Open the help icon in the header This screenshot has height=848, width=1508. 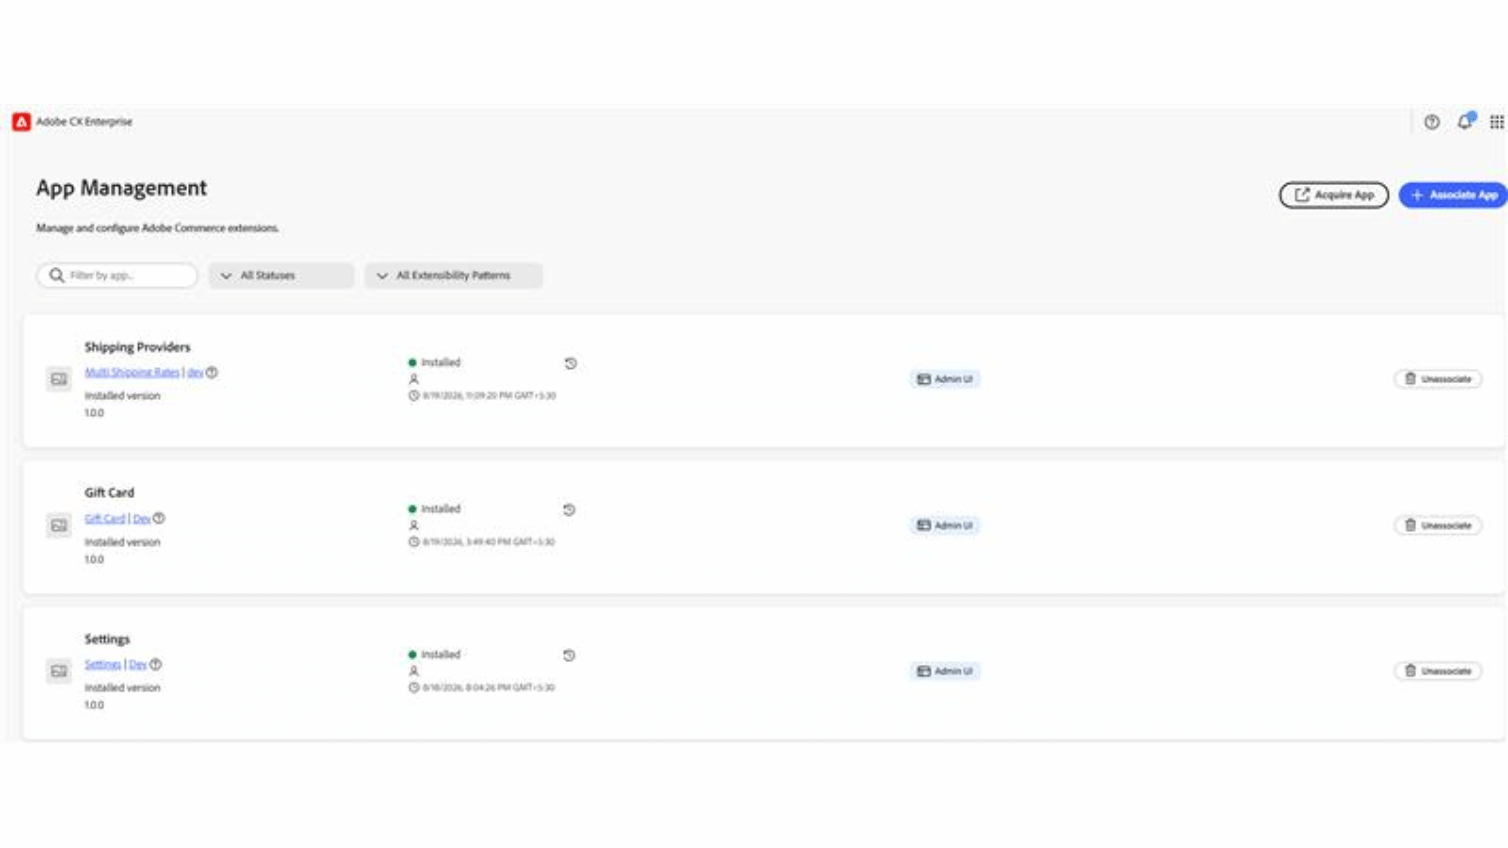(1431, 122)
